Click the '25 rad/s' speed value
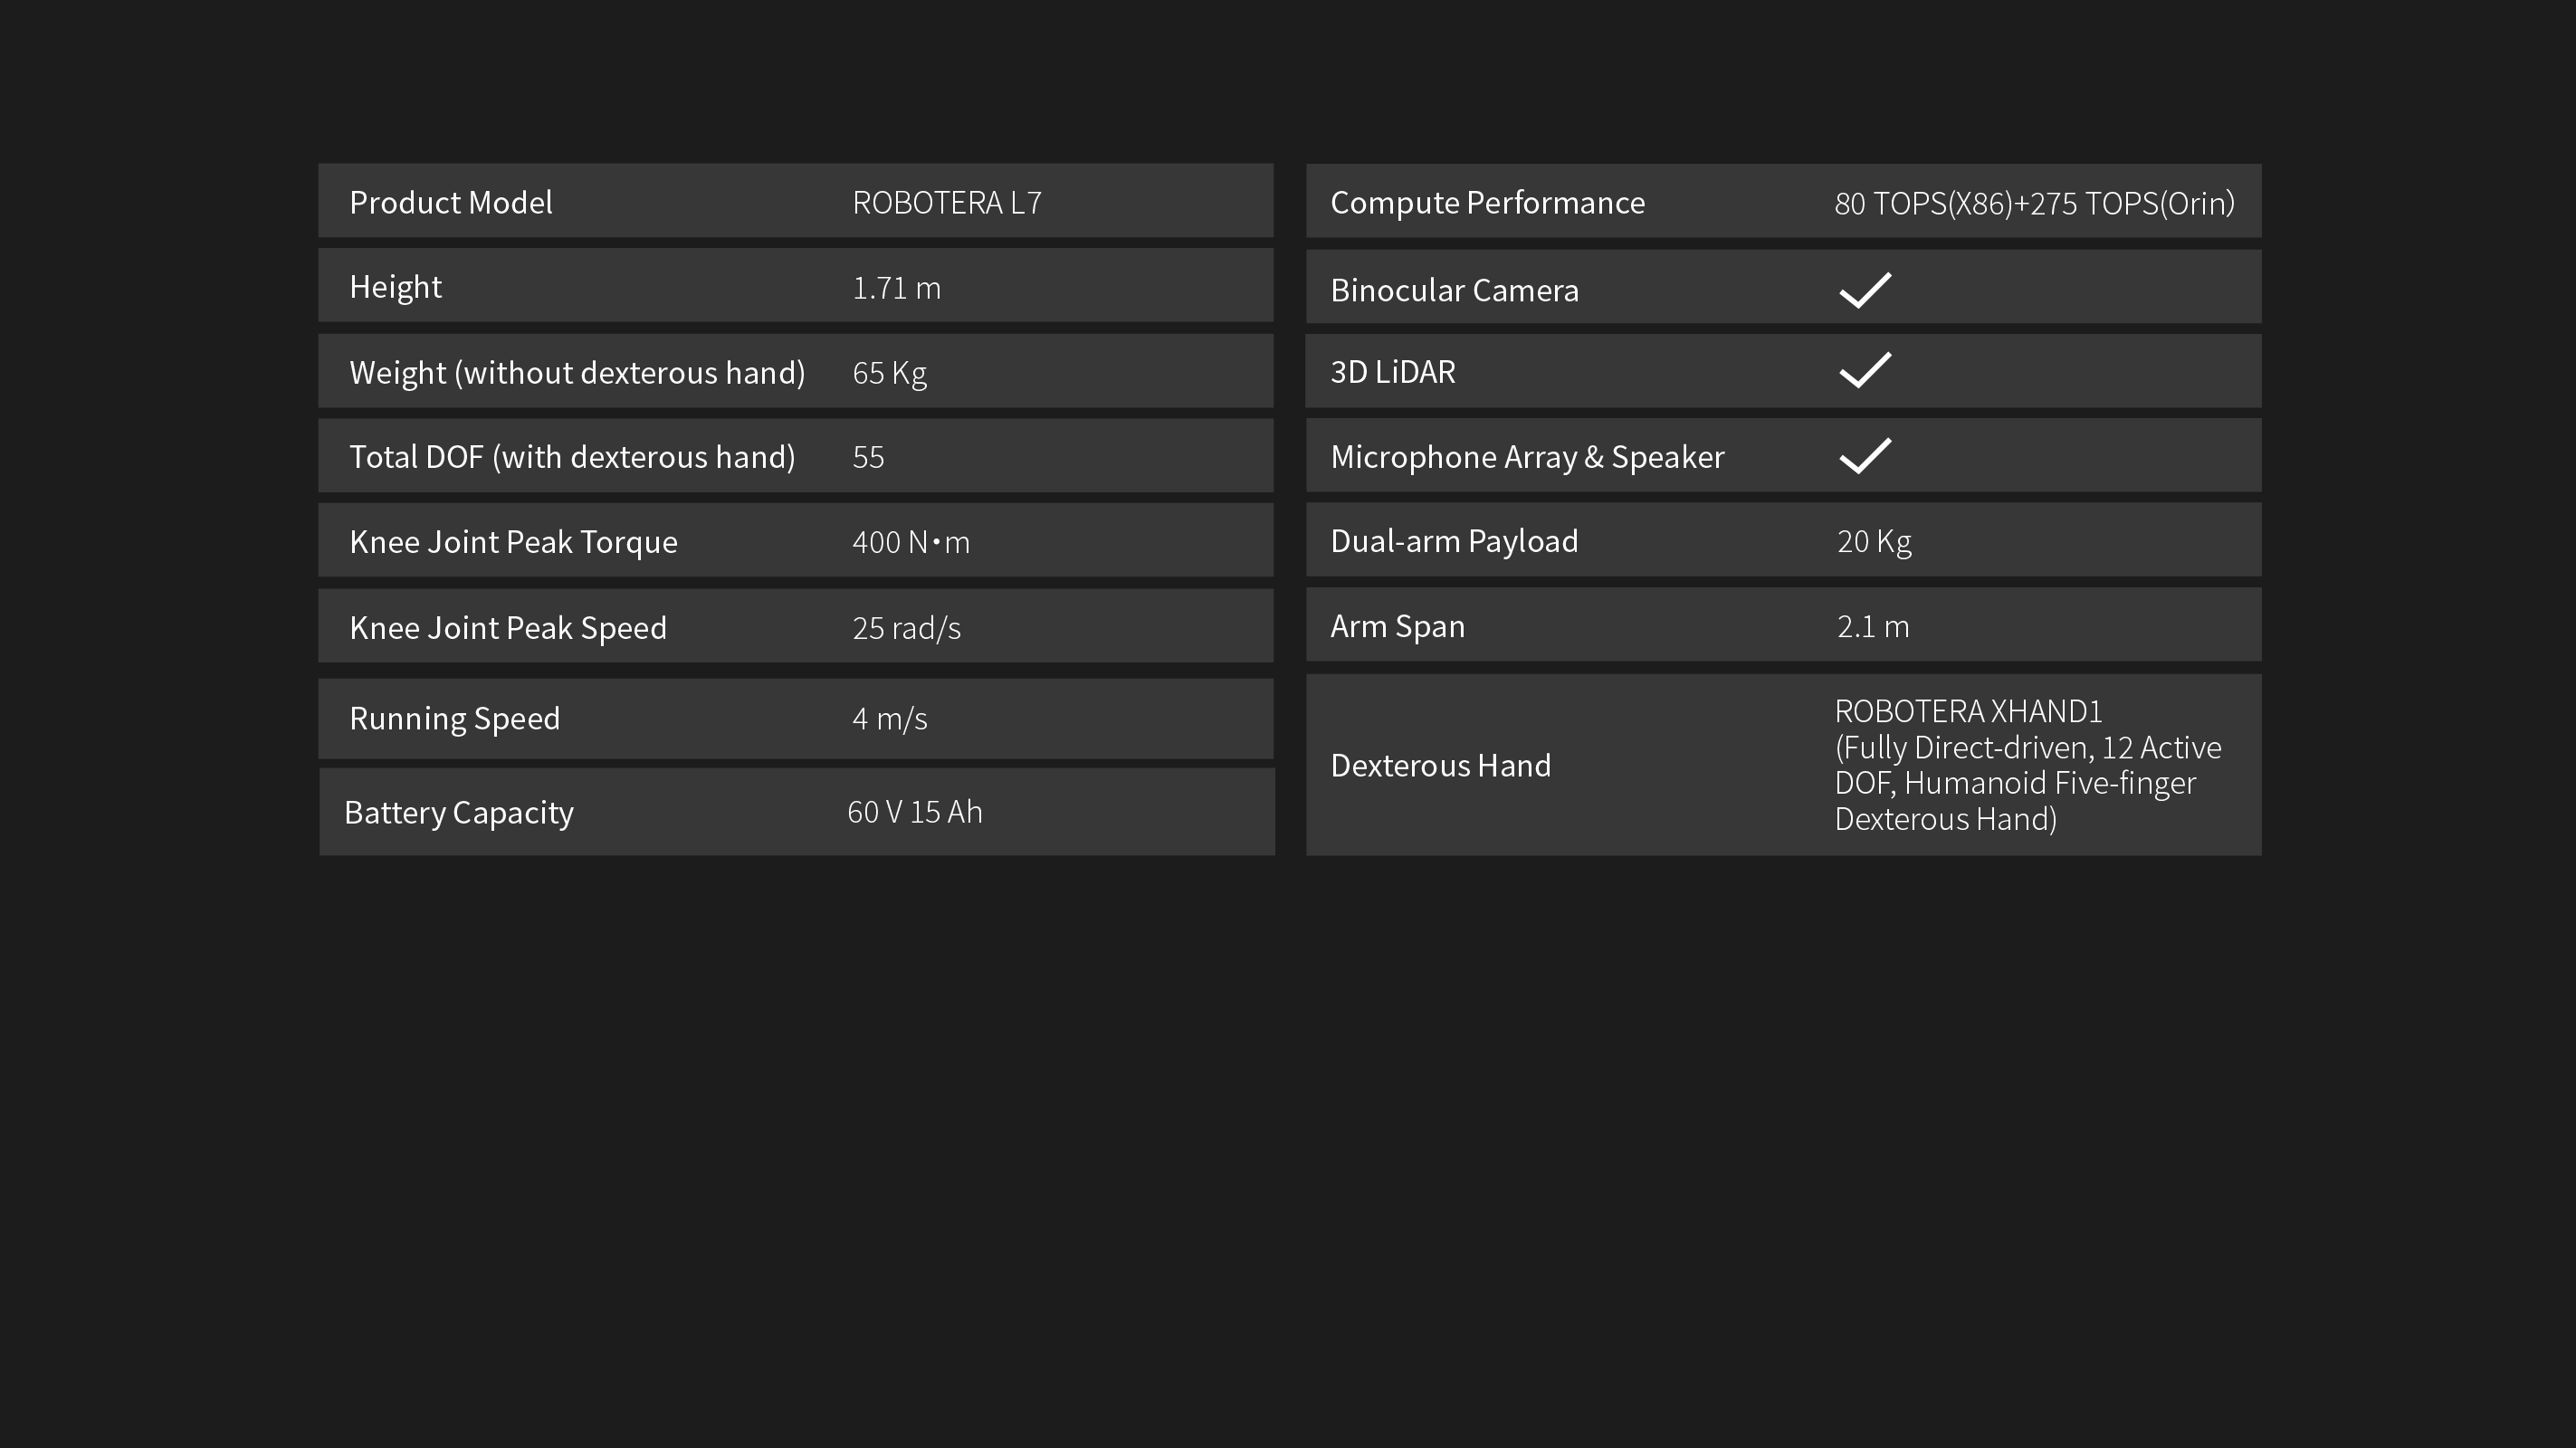The height and width of the screenshot is (1448, 2576). (906, 628)
